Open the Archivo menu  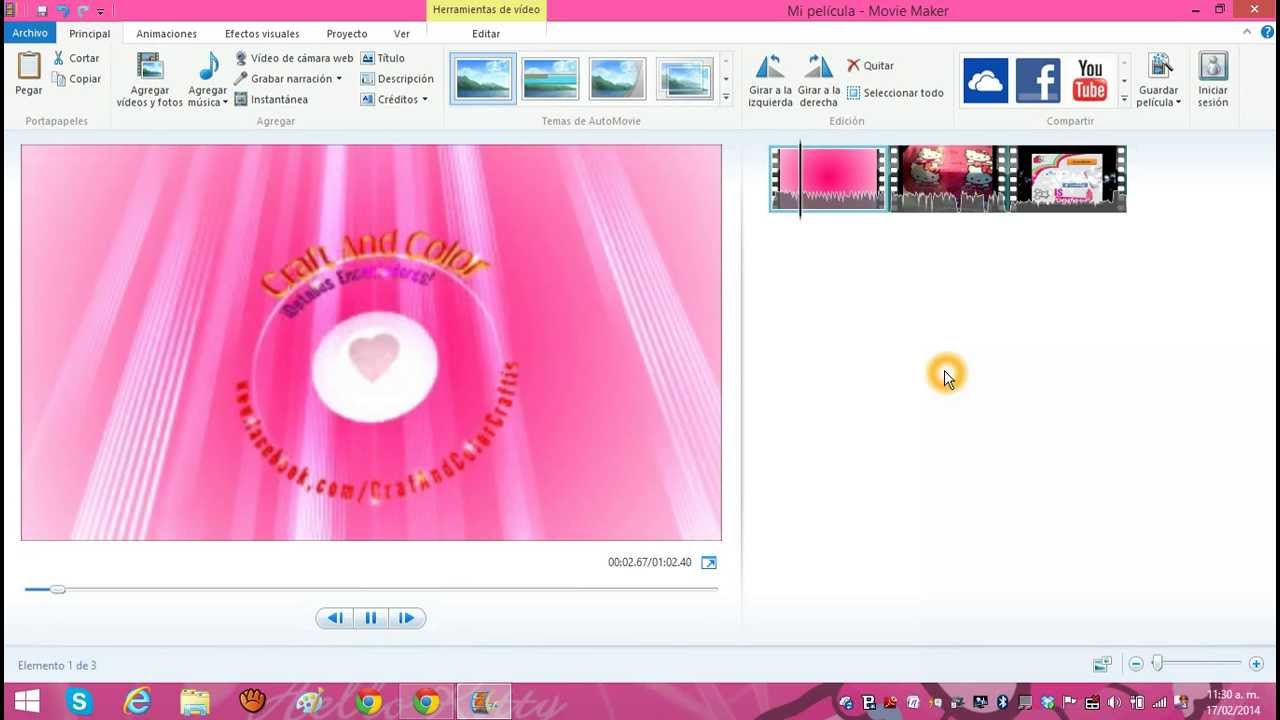(x=30, y=33)
